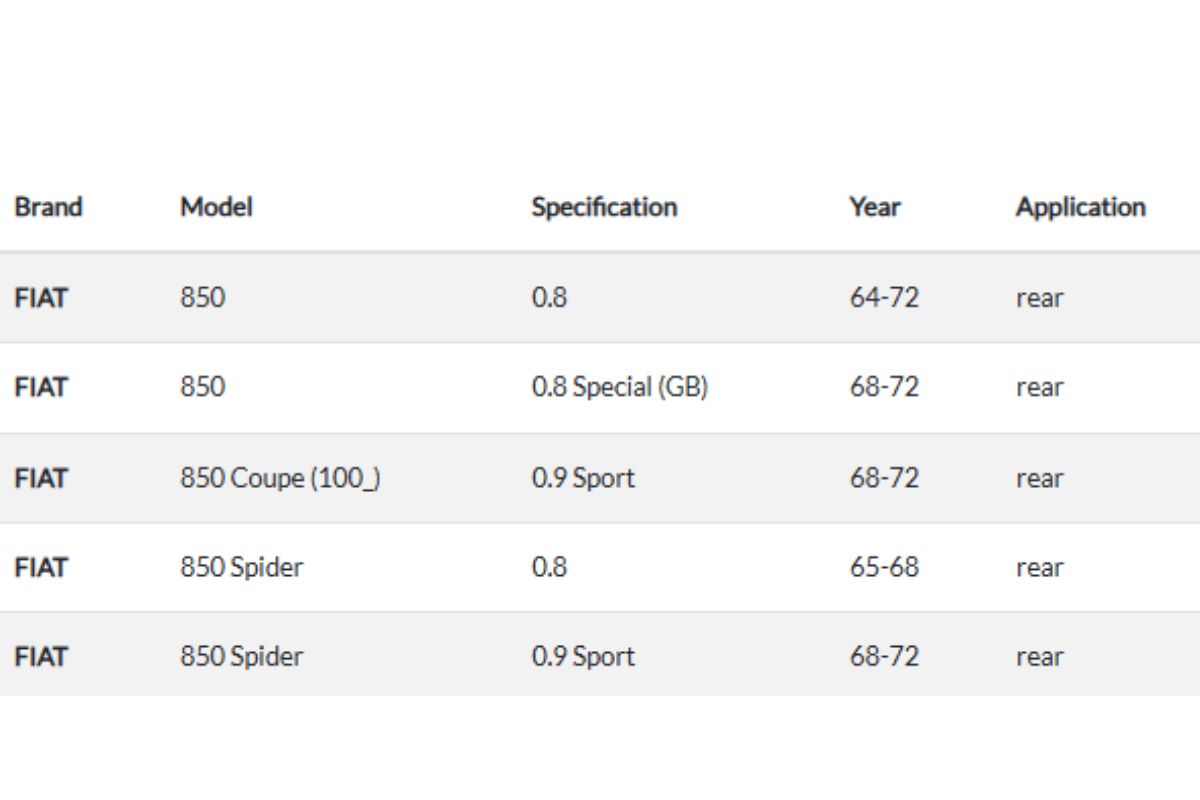Image resolution: width=1200 pixels, height=800 pixels.
Task: Select the 68-72 year for 0.8 Special (GB)
Action: (x=884, y=387)
